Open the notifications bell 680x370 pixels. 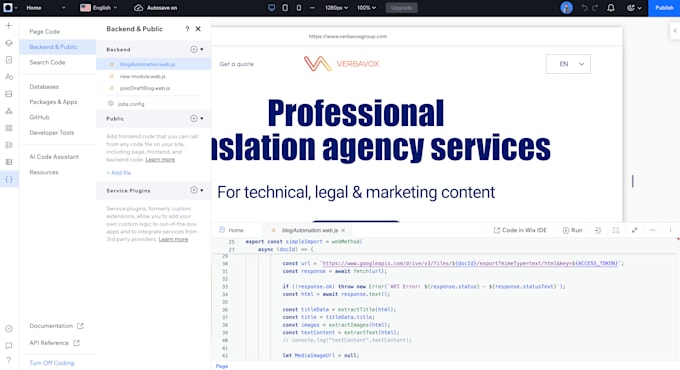[x=611, y=8]
